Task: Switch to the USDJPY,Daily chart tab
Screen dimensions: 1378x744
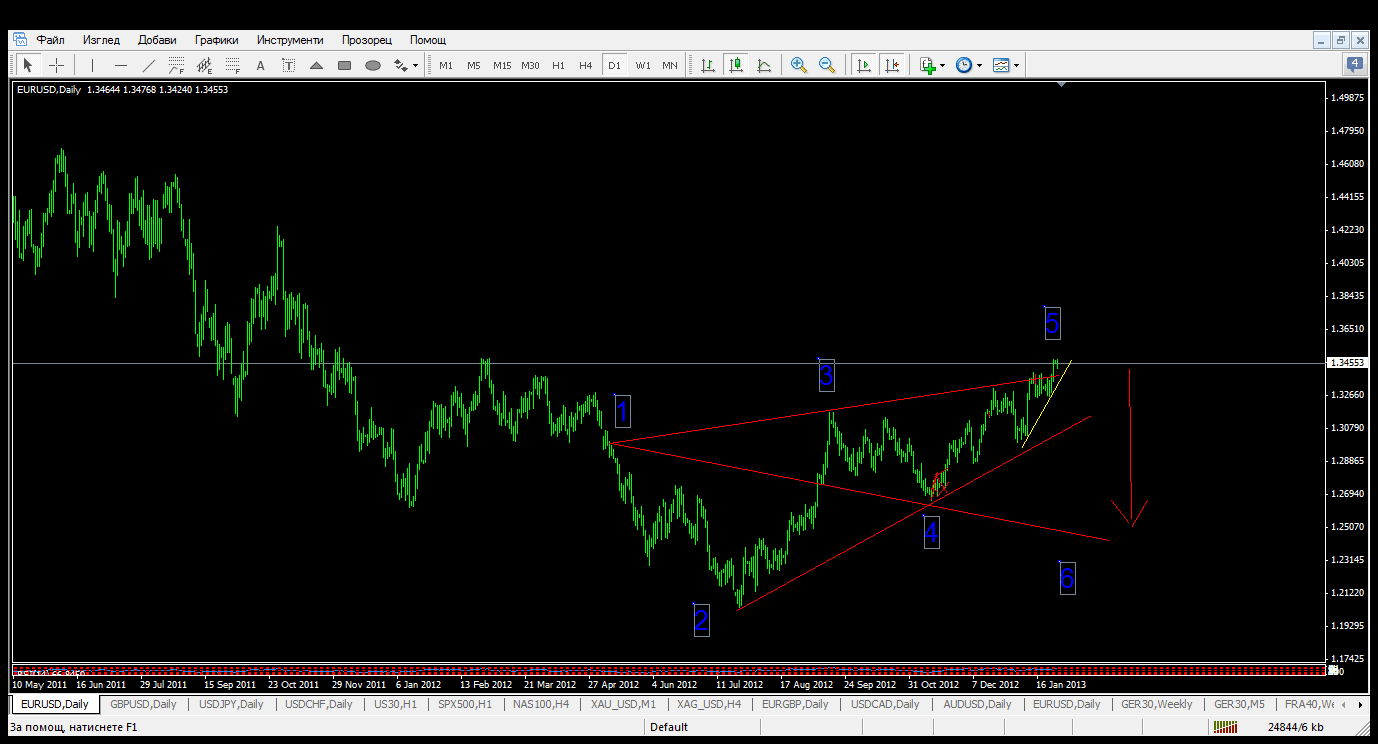Action: pos(232,704)
